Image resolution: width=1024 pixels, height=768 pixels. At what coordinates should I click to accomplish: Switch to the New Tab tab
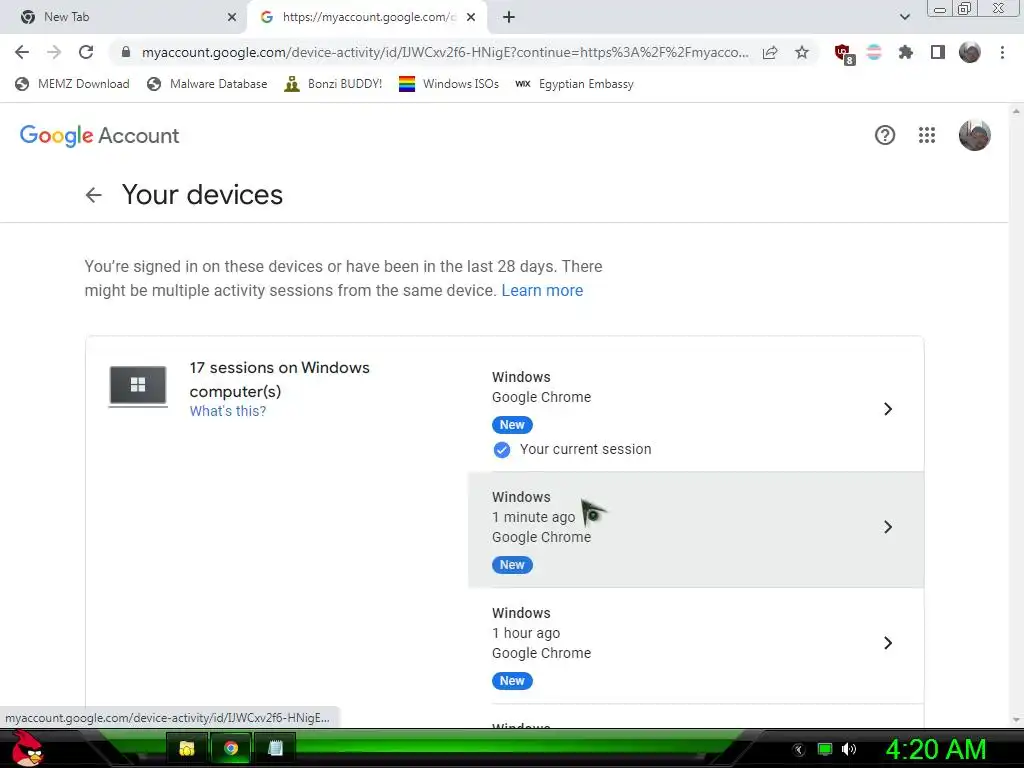(x=122, y=17)
